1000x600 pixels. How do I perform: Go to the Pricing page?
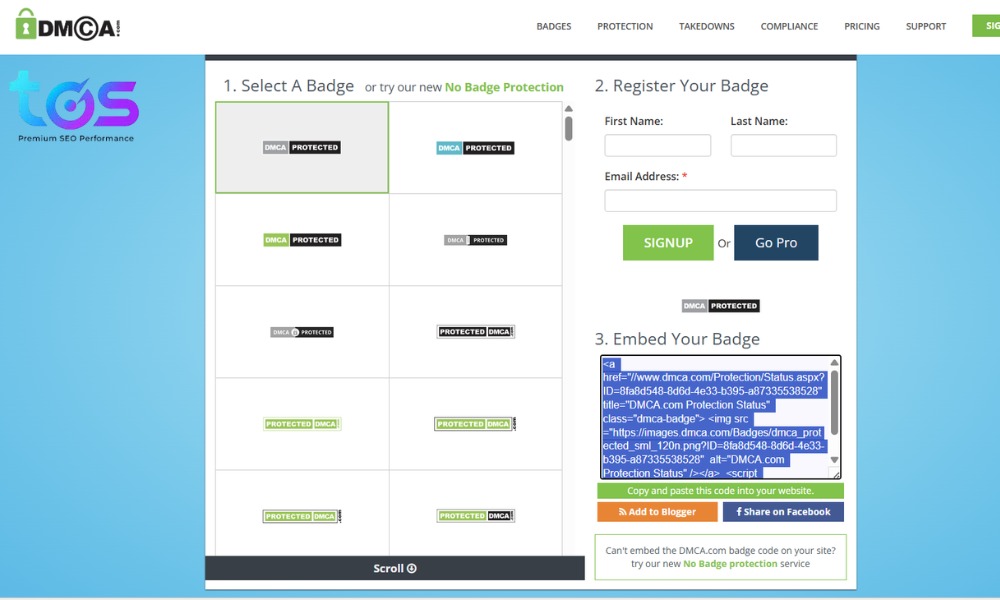click(862, 27)
